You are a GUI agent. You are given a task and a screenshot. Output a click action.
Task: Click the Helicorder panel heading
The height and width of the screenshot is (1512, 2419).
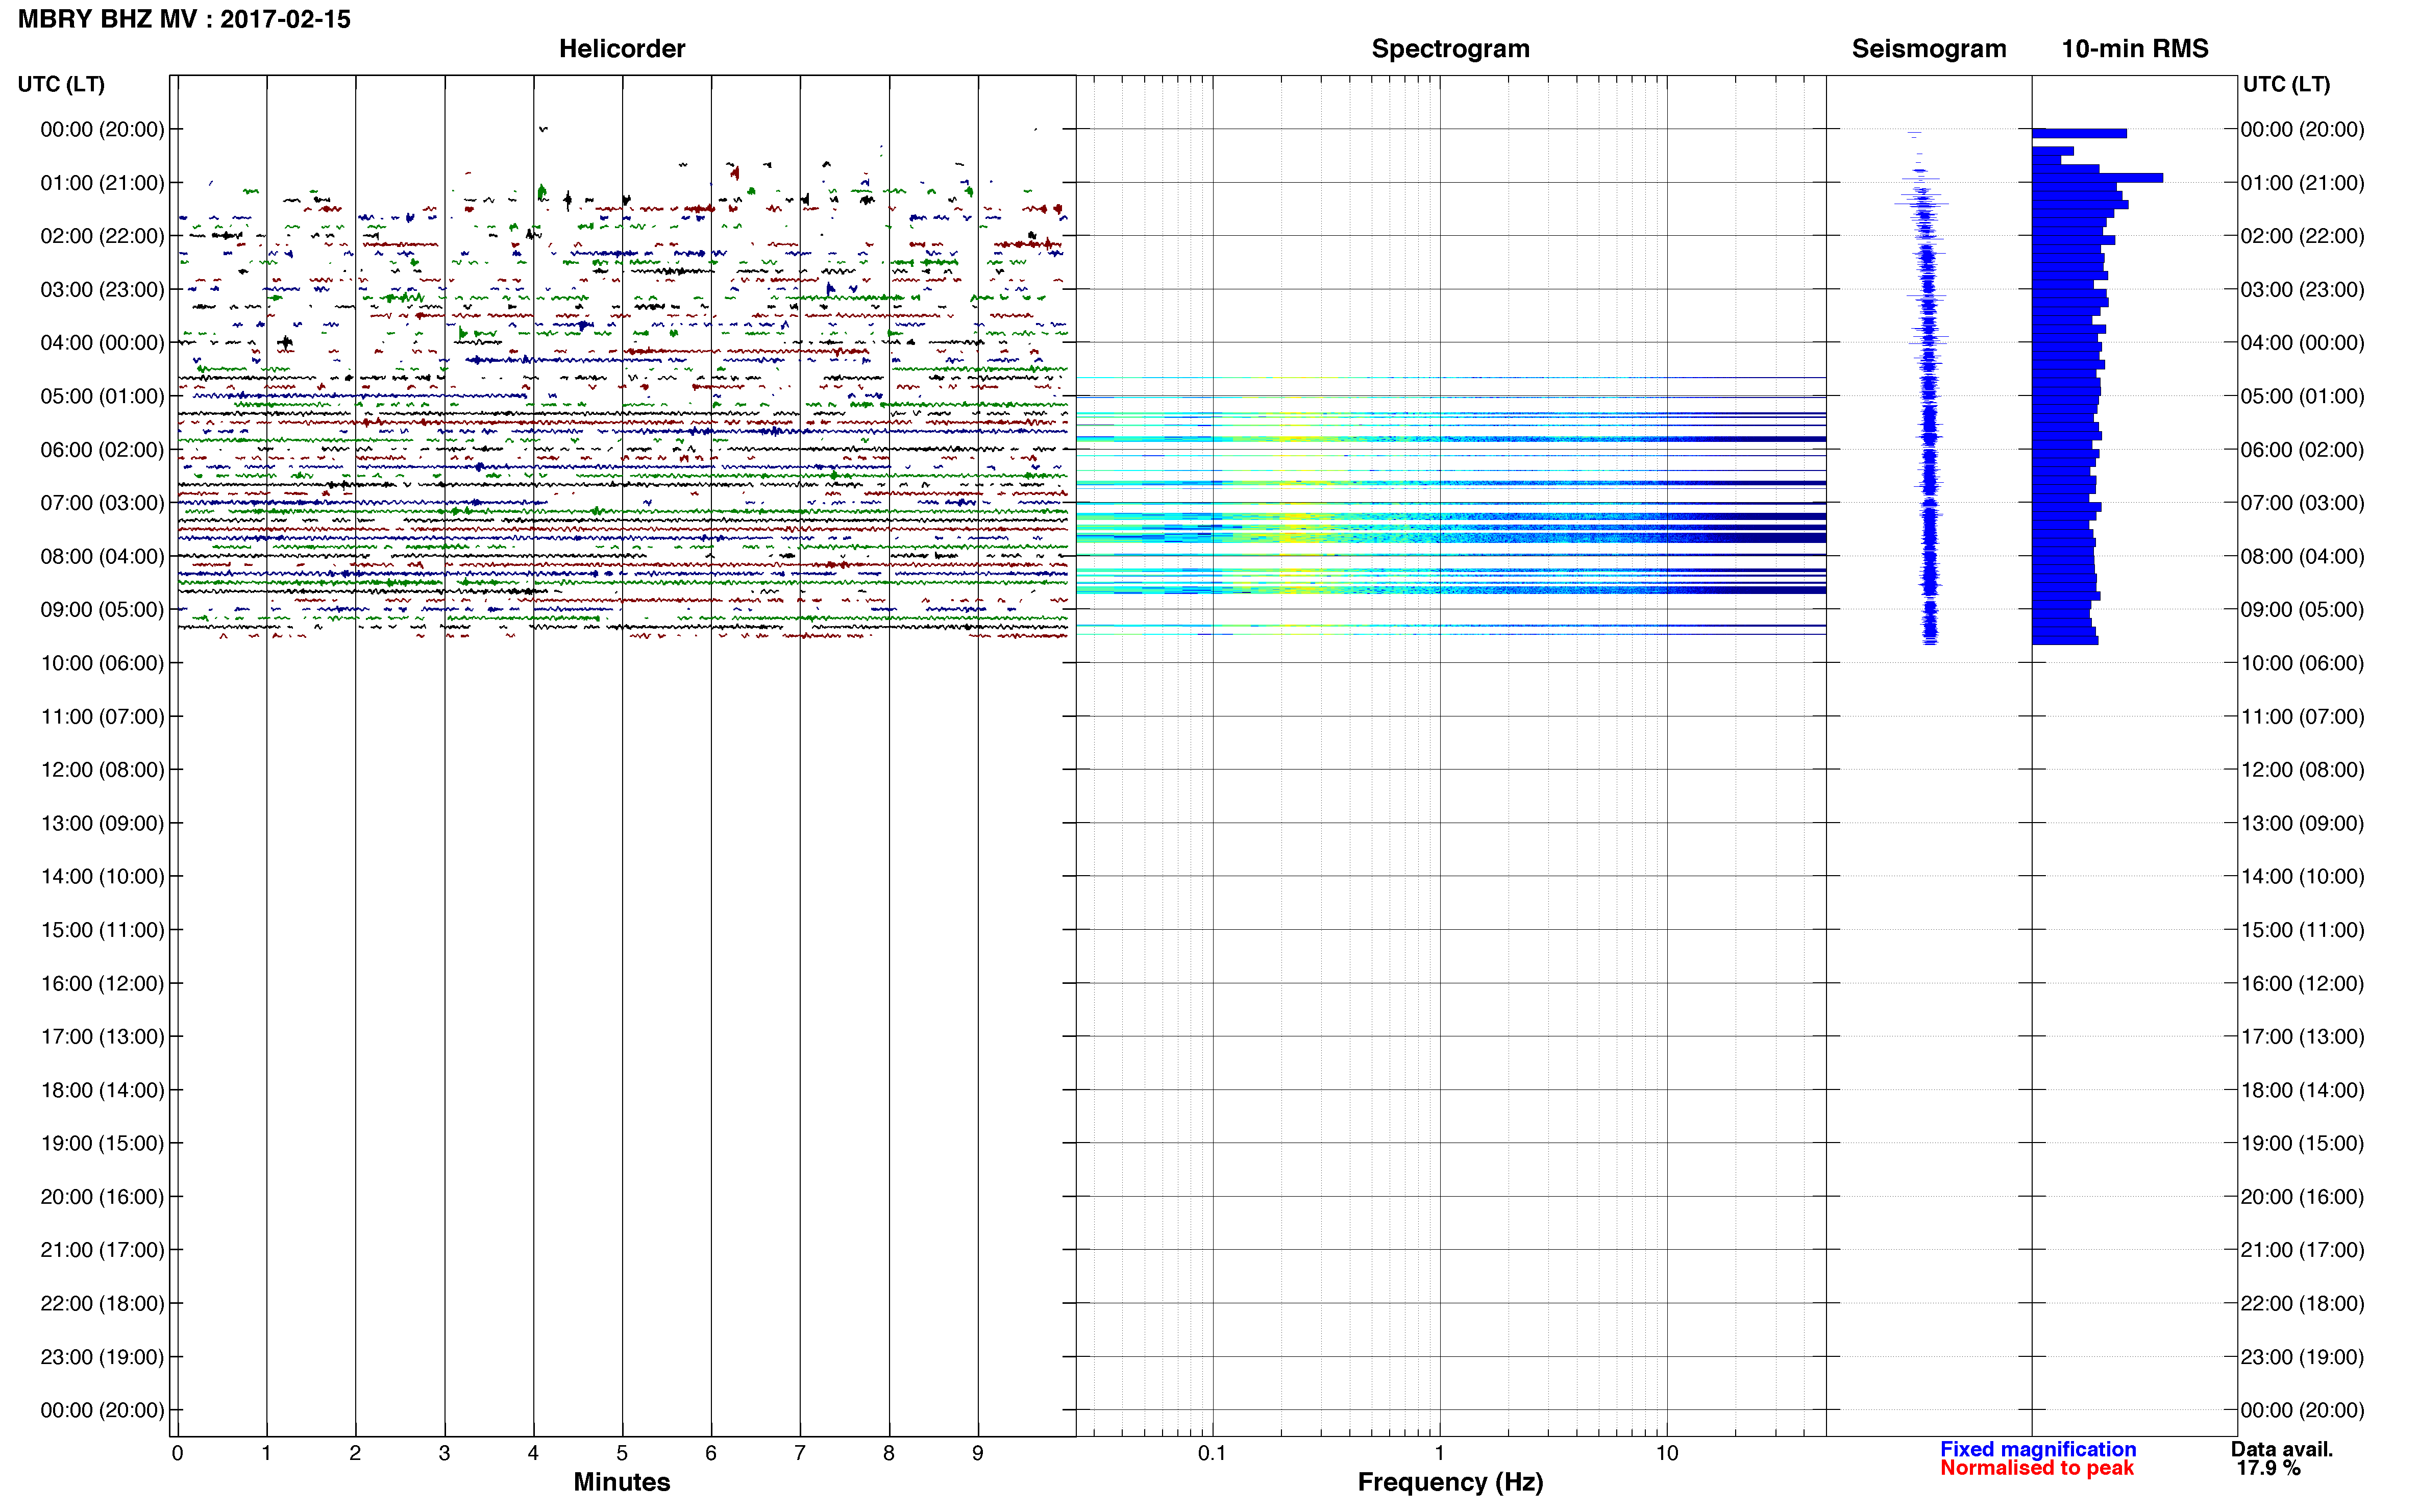coord(622,48)
